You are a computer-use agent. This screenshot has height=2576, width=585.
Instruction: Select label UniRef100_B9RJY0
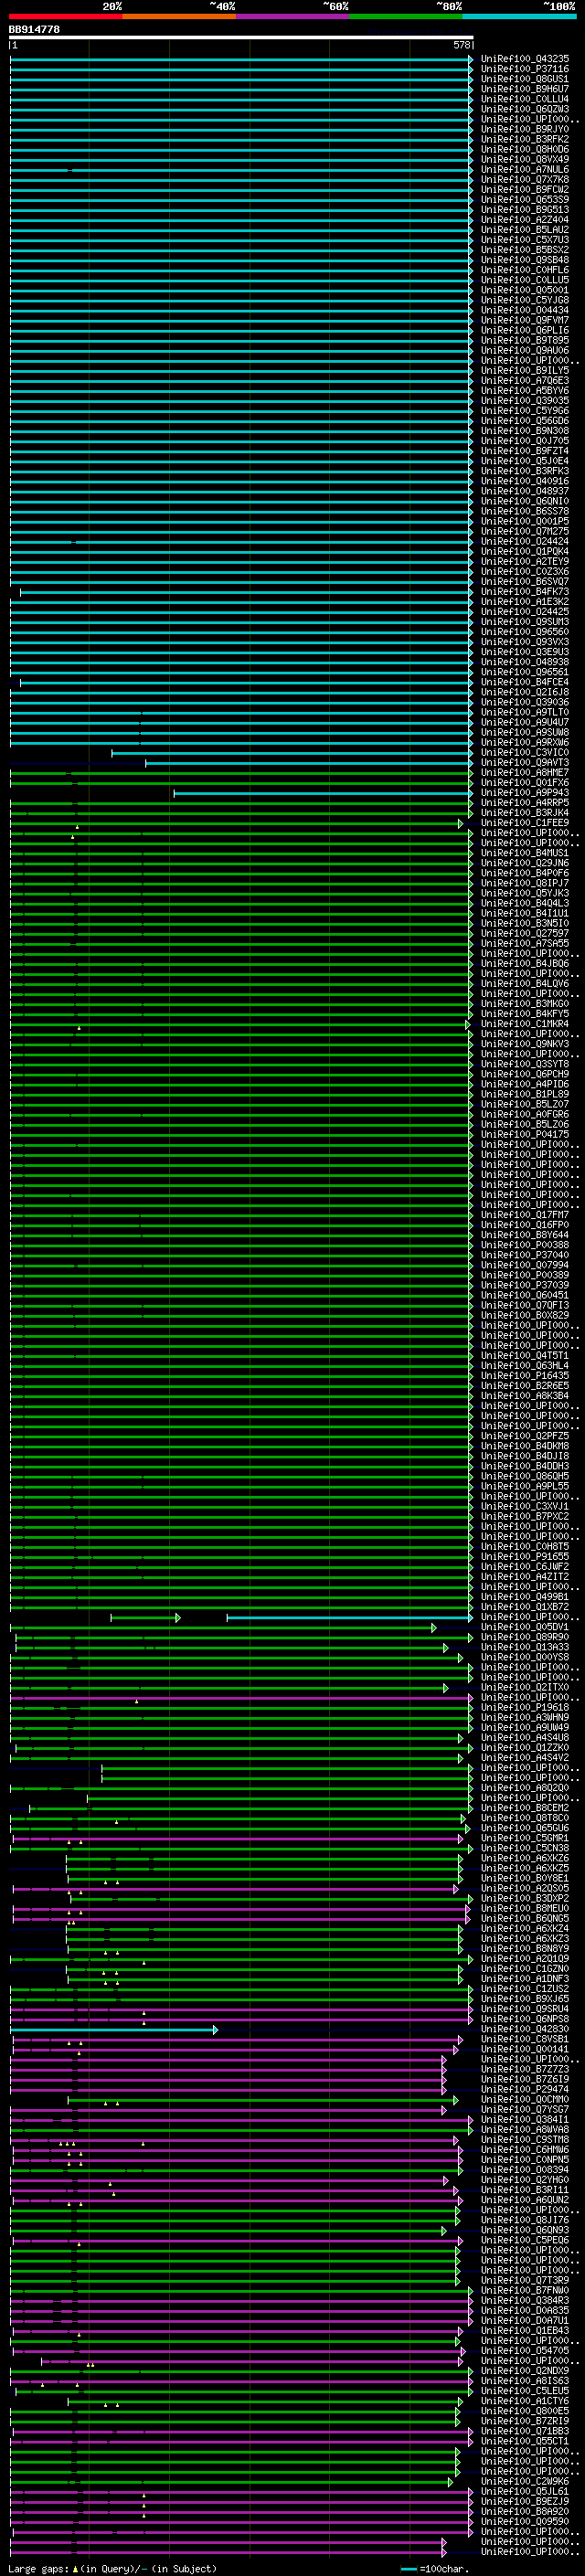(x=525, y=129)
